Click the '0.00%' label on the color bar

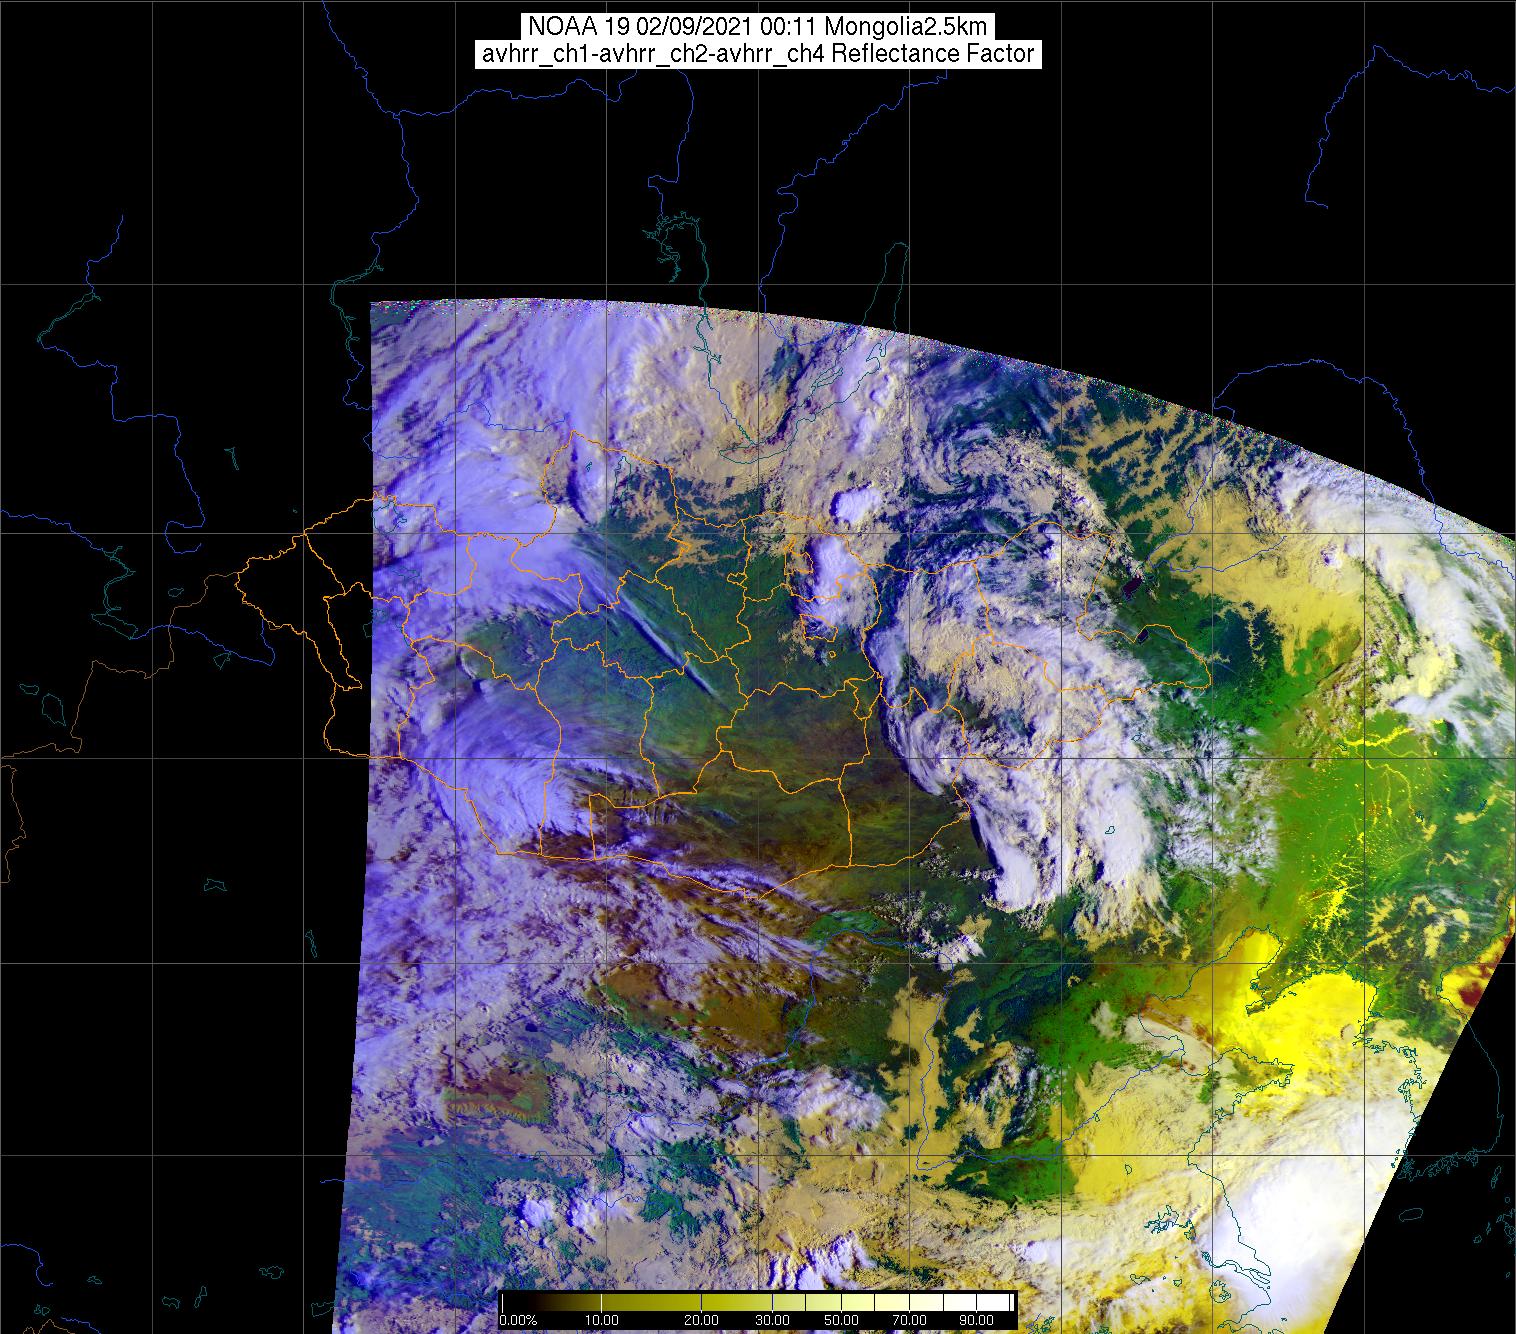pyautogui.click(x=518, y=1321)
